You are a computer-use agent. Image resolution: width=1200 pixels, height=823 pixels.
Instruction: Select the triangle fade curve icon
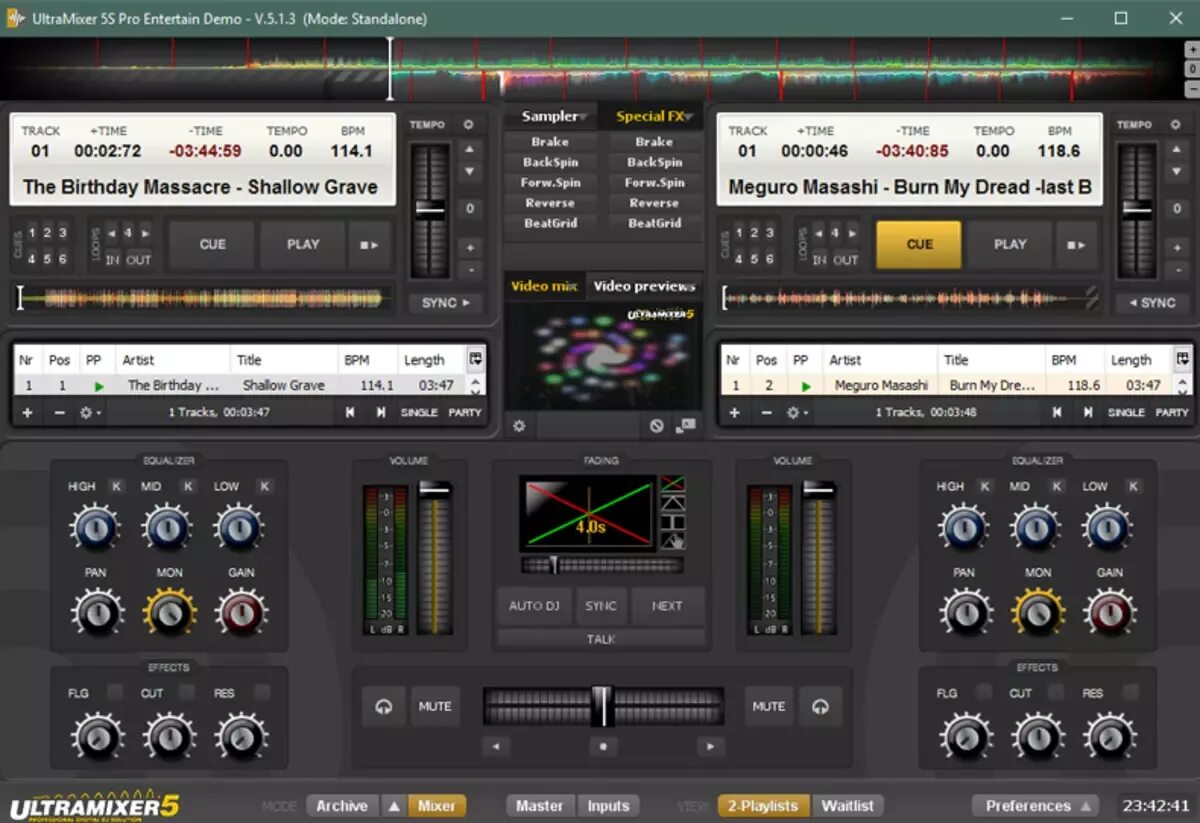(x=673, y=503)
